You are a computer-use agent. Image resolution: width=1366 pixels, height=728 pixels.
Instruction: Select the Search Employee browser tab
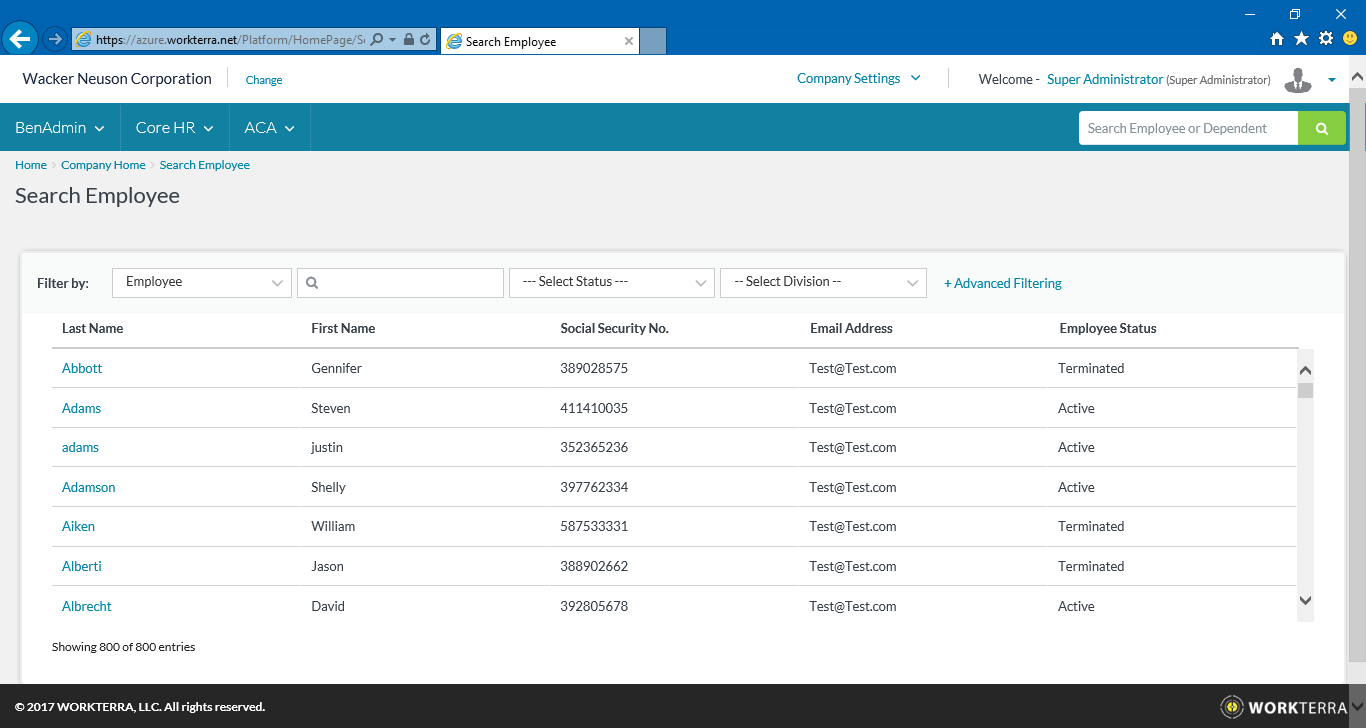[540, 41]
